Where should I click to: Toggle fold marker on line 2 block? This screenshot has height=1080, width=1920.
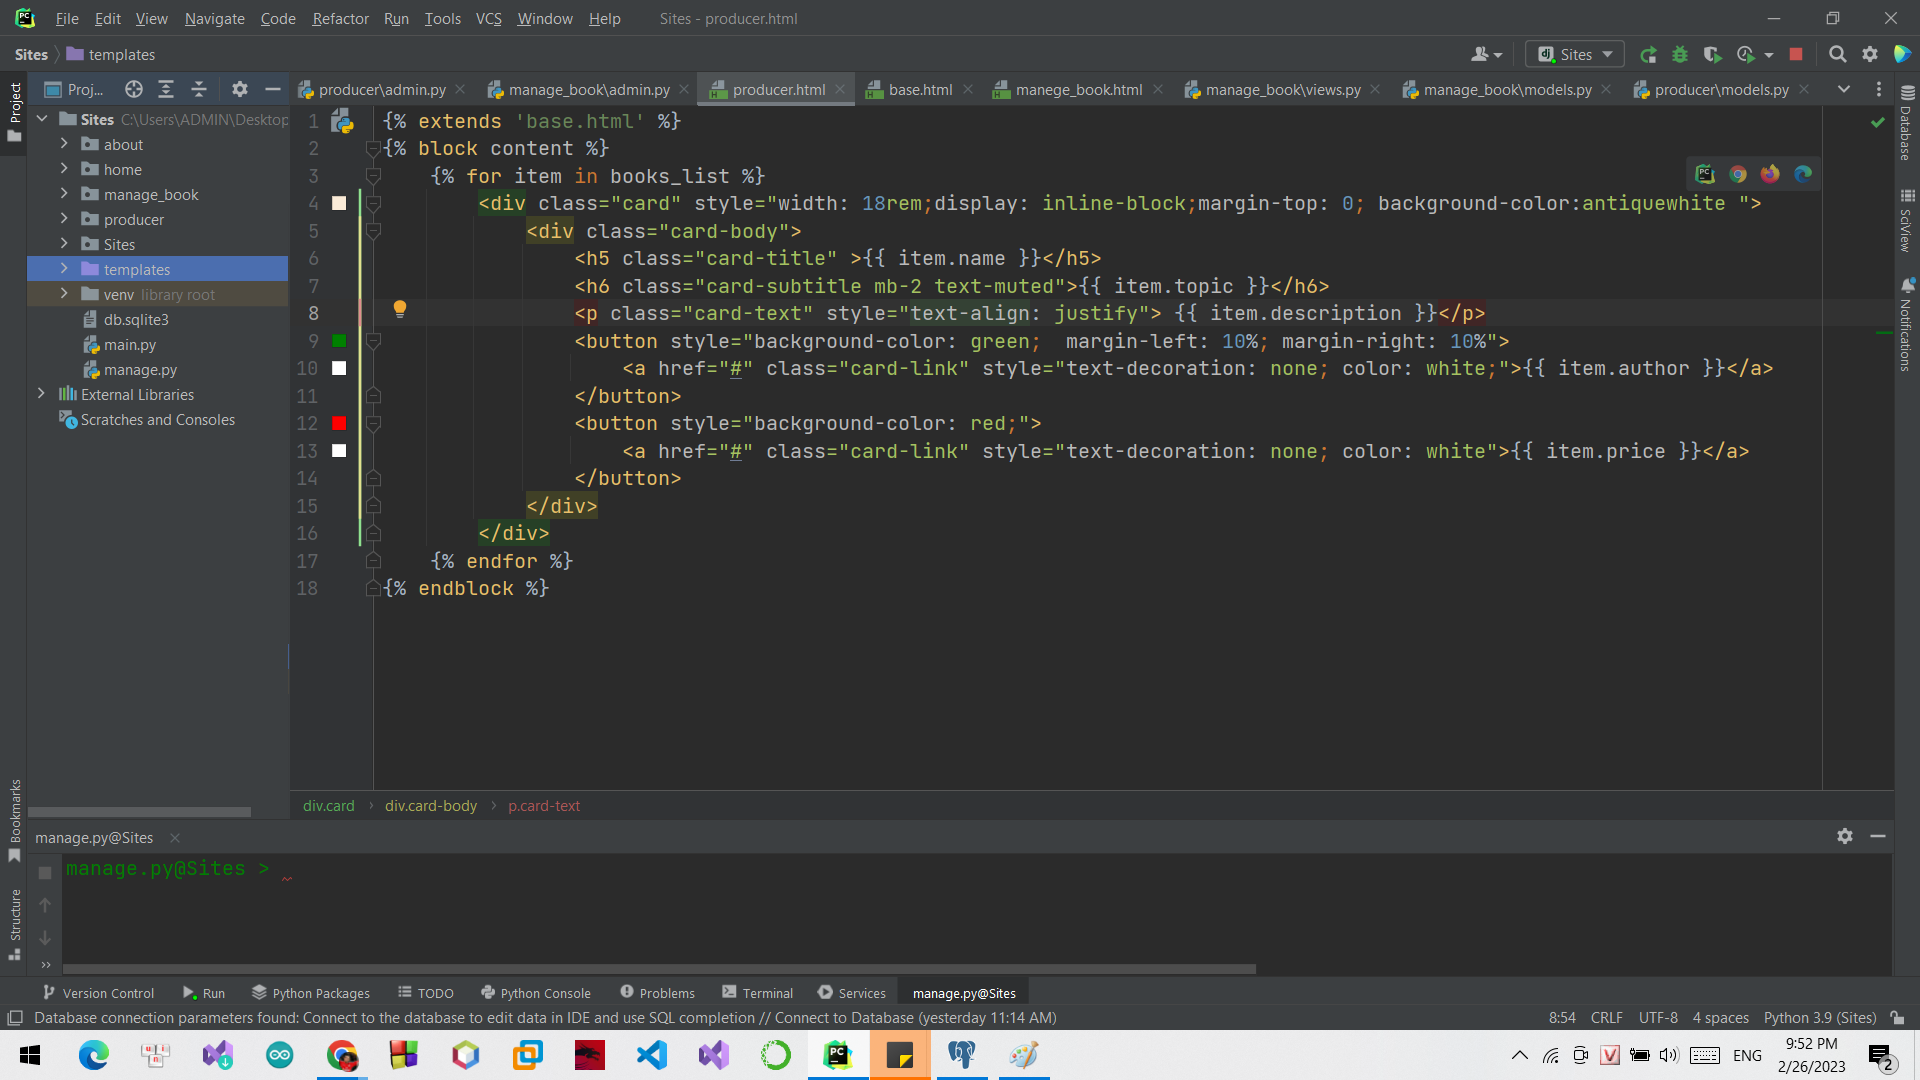(x=373, y=149)
